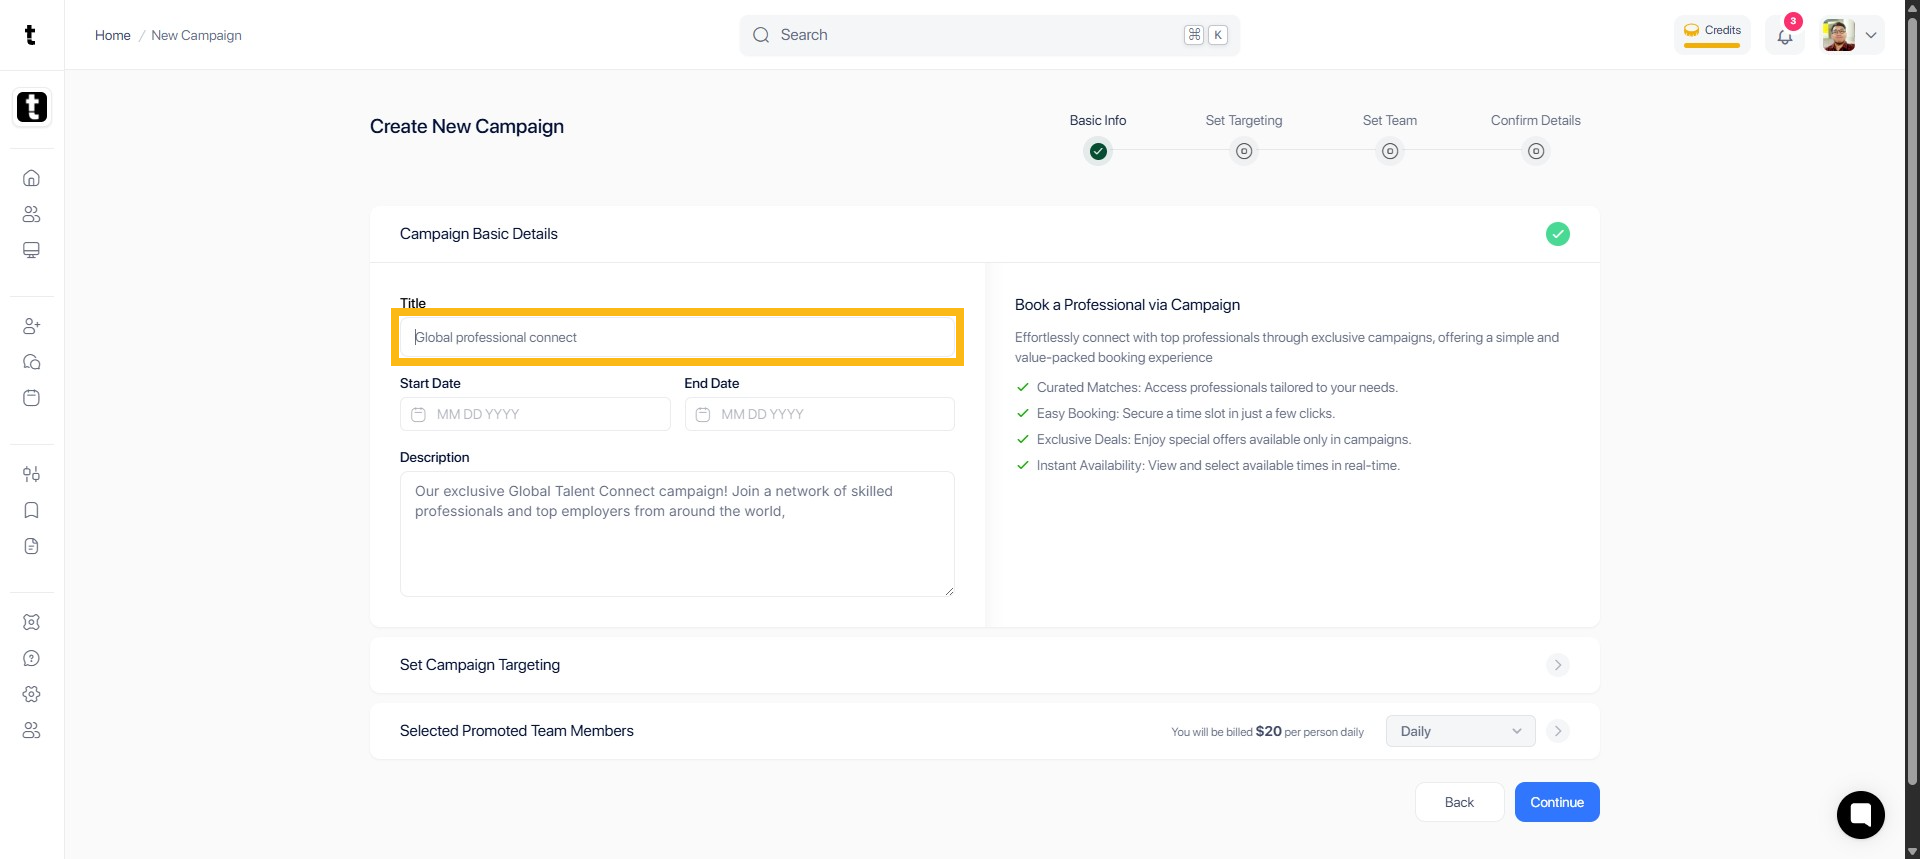This screenshot has width=1920, height=859.
Task: Go to the Set Team step
Action: (1389, 151)
